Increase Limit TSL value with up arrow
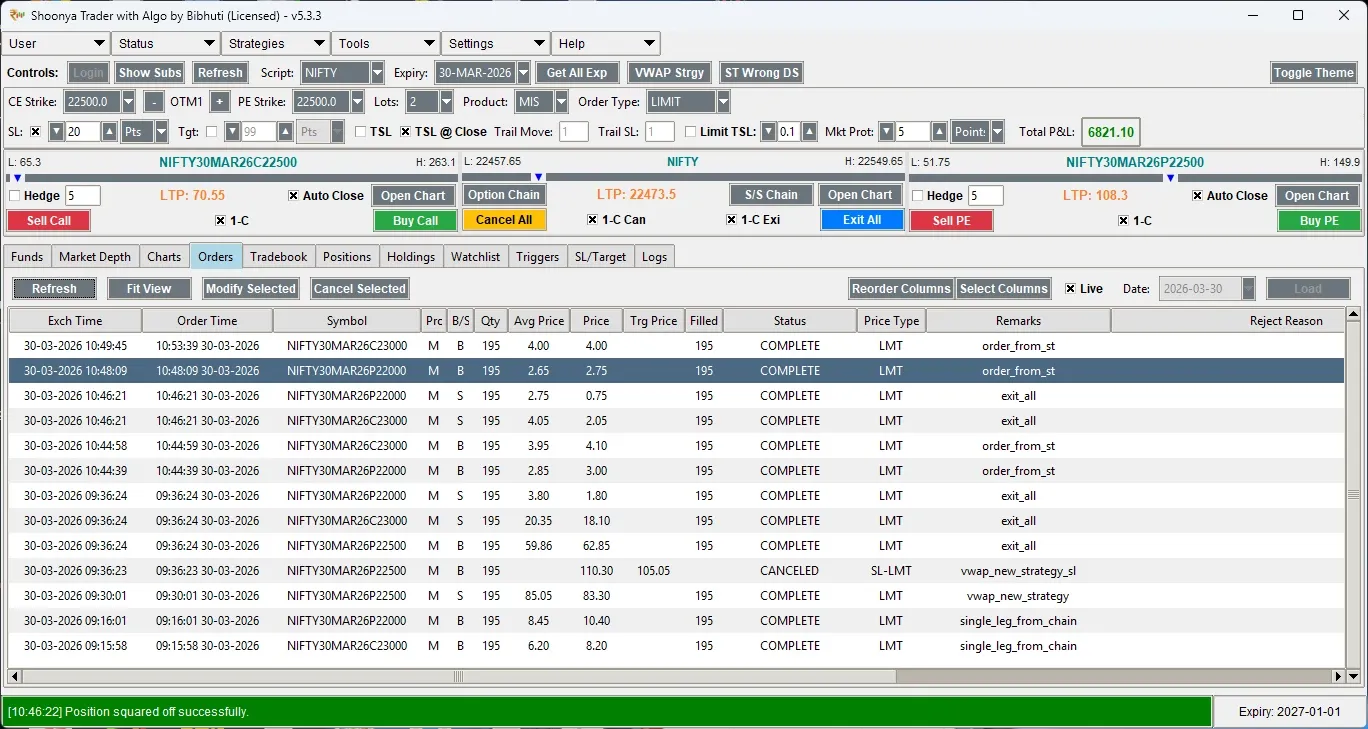This screenshot has width=1368, height=729. [x=810, y=132]
